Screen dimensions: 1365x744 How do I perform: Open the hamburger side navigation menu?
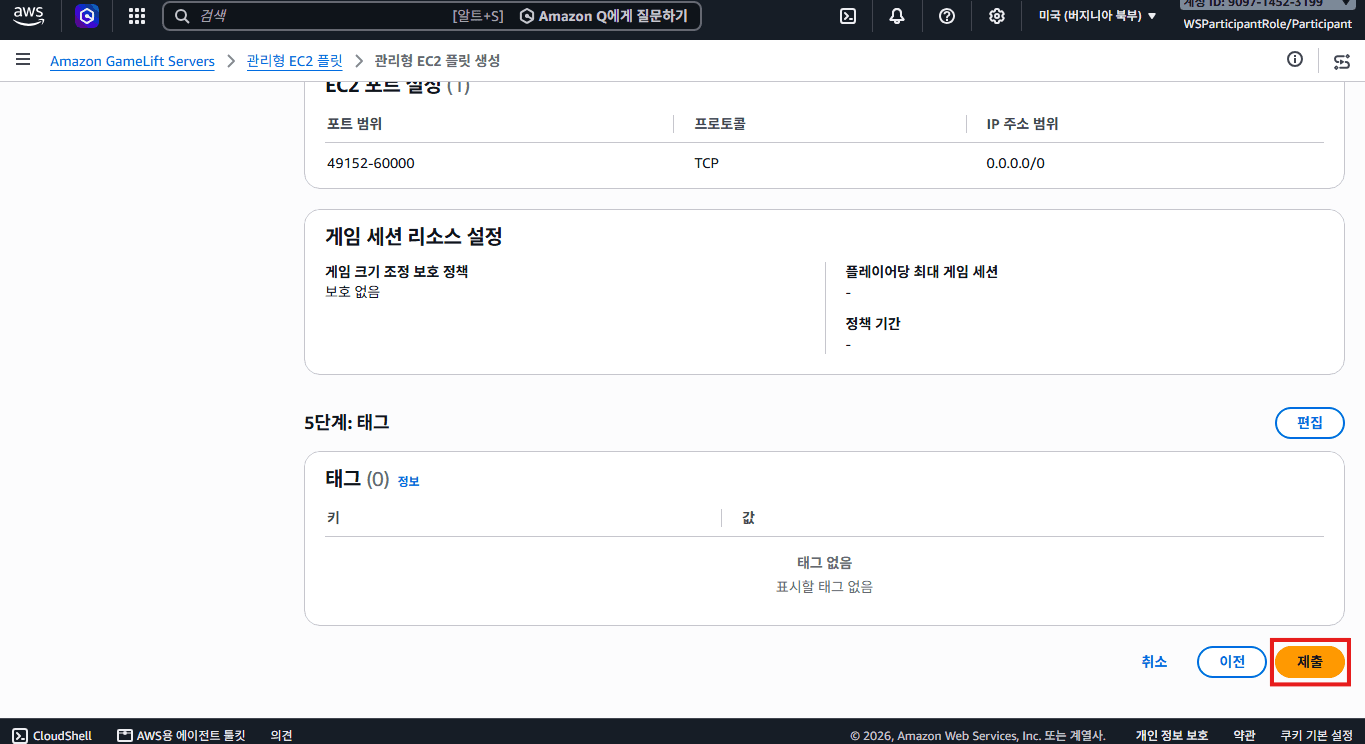pyautogui.click(x=23, y=60)
